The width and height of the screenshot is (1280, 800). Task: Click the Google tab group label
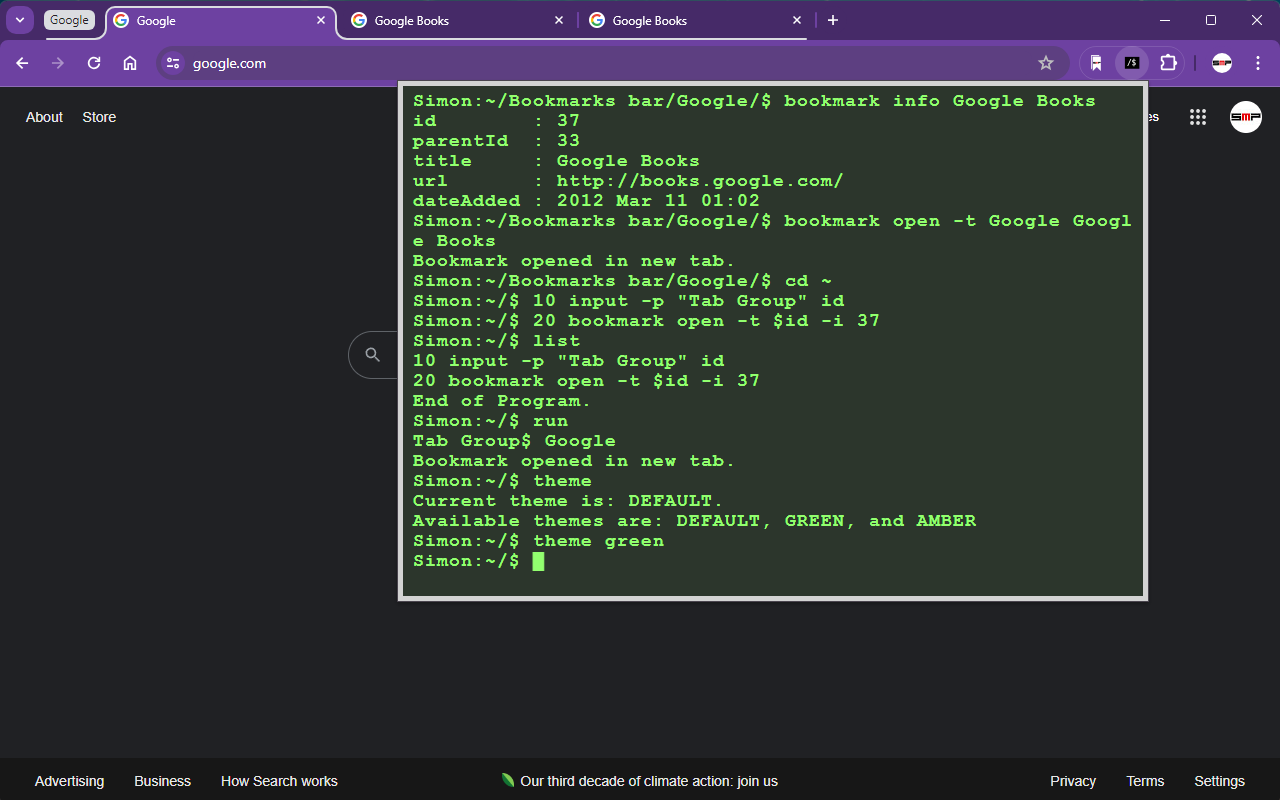click(69, 20)
